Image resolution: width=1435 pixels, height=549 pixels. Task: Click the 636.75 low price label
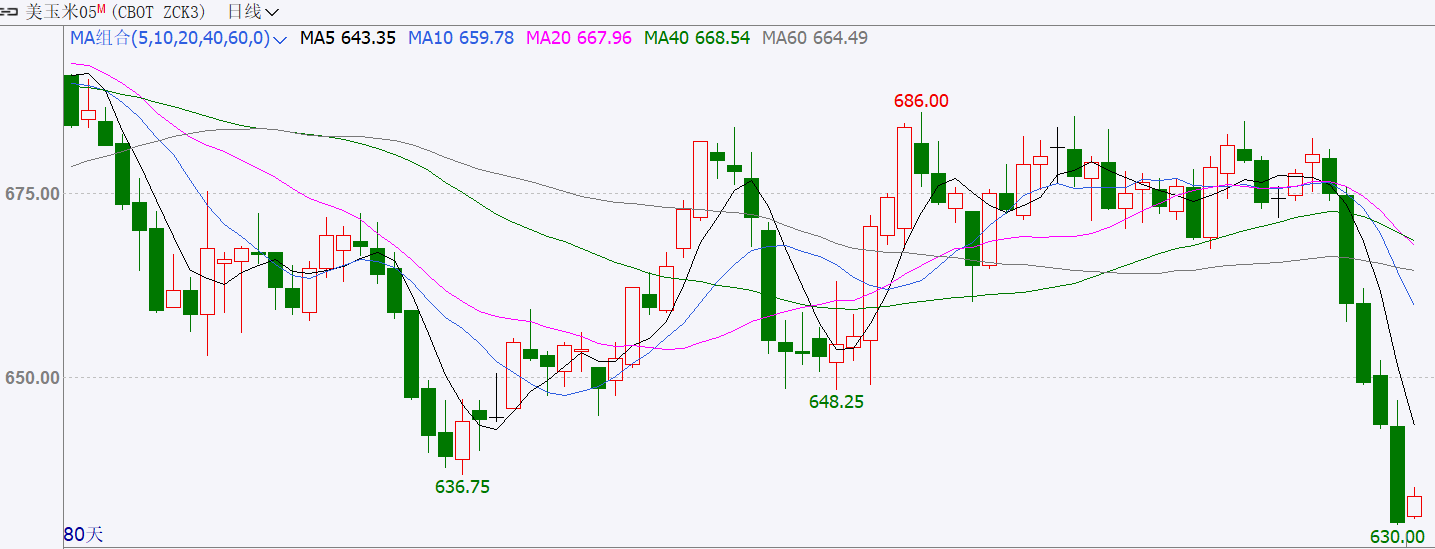point(462,487)
